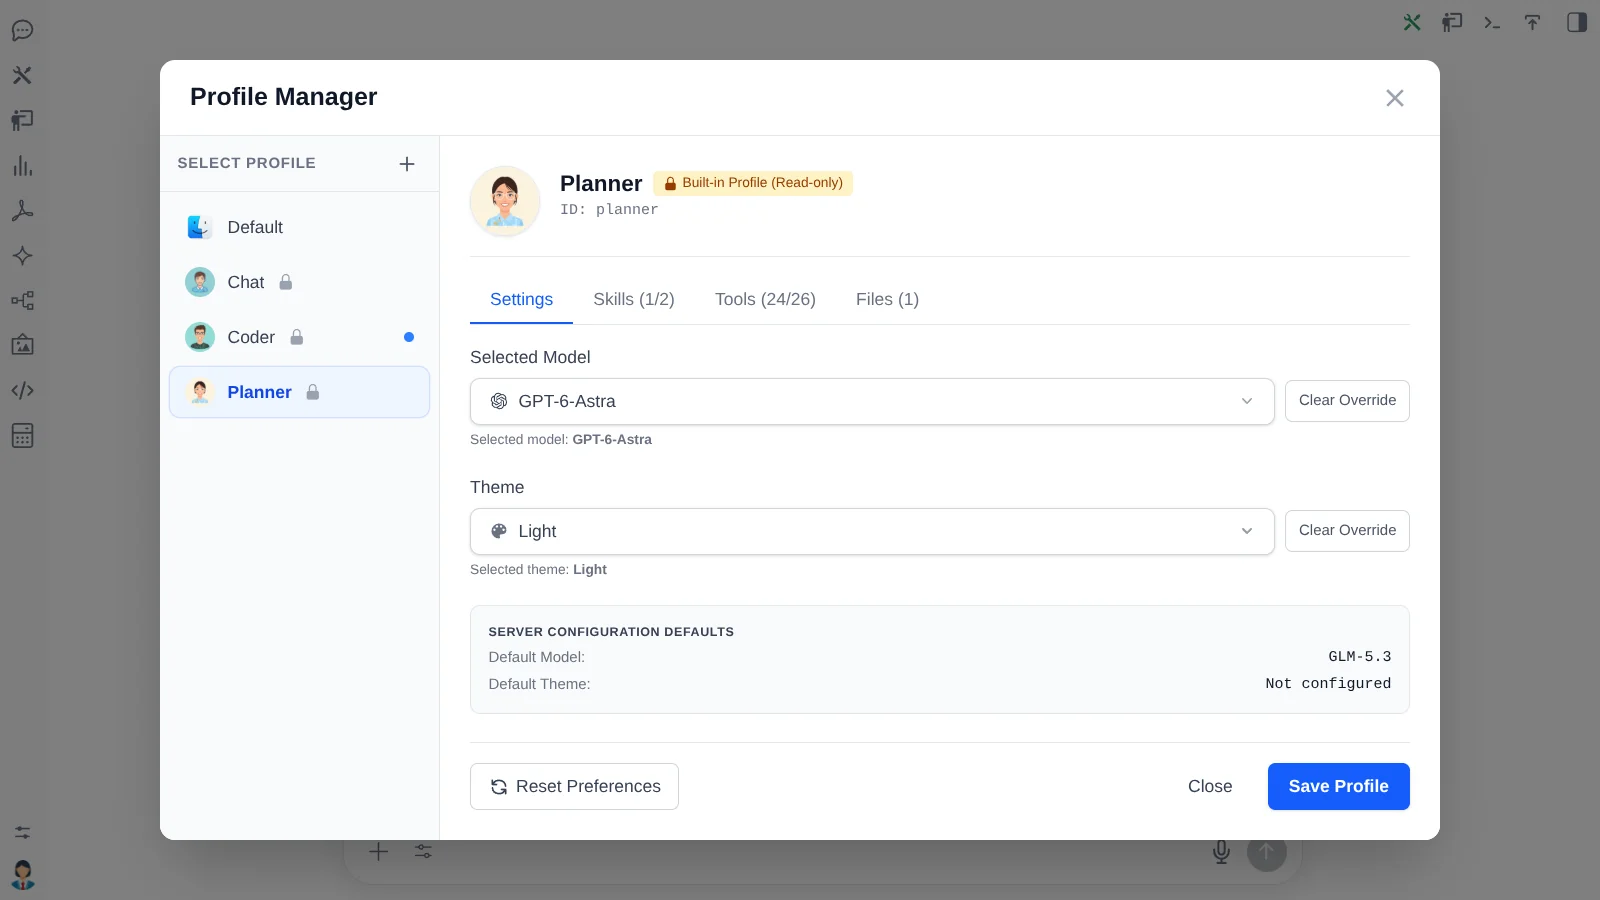
Task: Switch to the Skills (1/2) tab
Action: point(634,299)
